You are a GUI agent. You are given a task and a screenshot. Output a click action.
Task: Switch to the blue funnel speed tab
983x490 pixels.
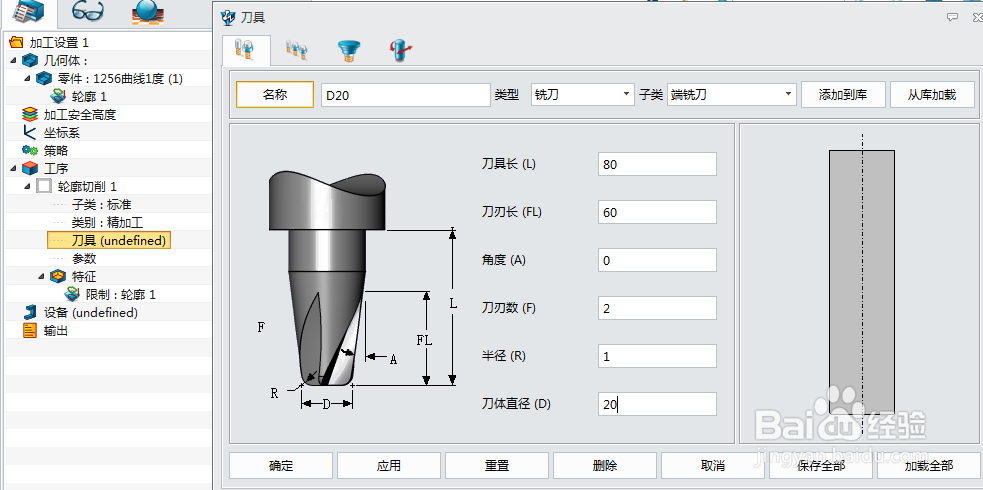click(348, 51)
